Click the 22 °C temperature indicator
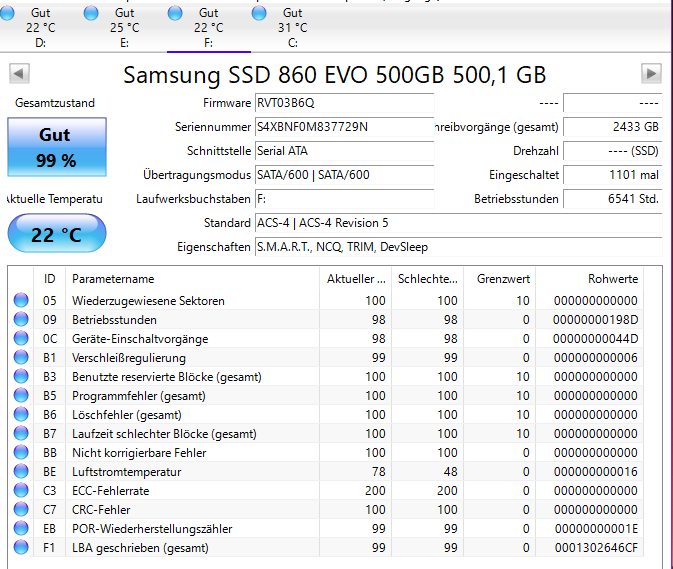673x569 pixels. tap(57, 233)
